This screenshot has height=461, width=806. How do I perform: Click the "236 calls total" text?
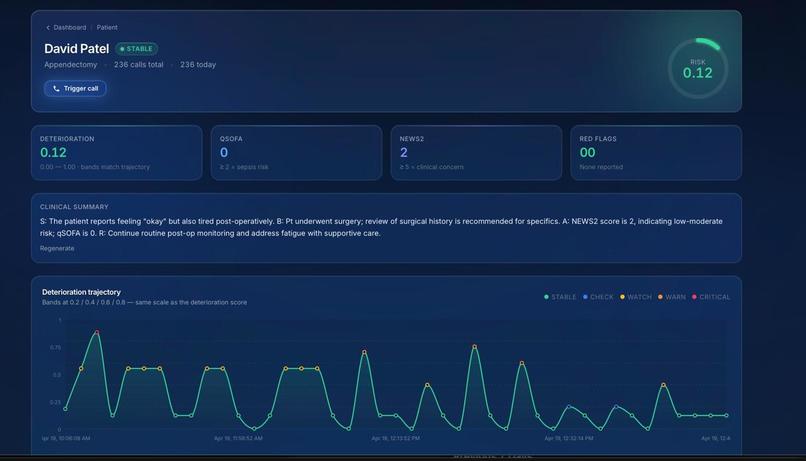click(x=138, y=65)
